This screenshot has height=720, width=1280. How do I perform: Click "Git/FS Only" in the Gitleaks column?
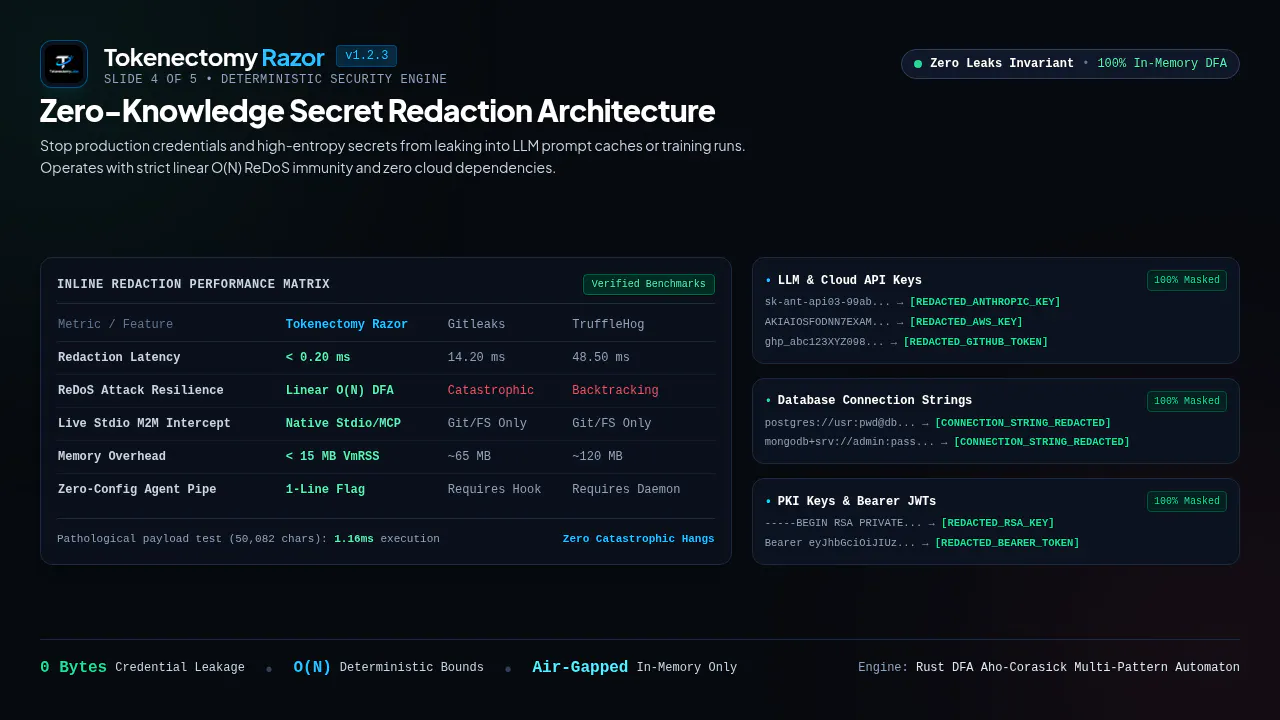tap(487, 423)
